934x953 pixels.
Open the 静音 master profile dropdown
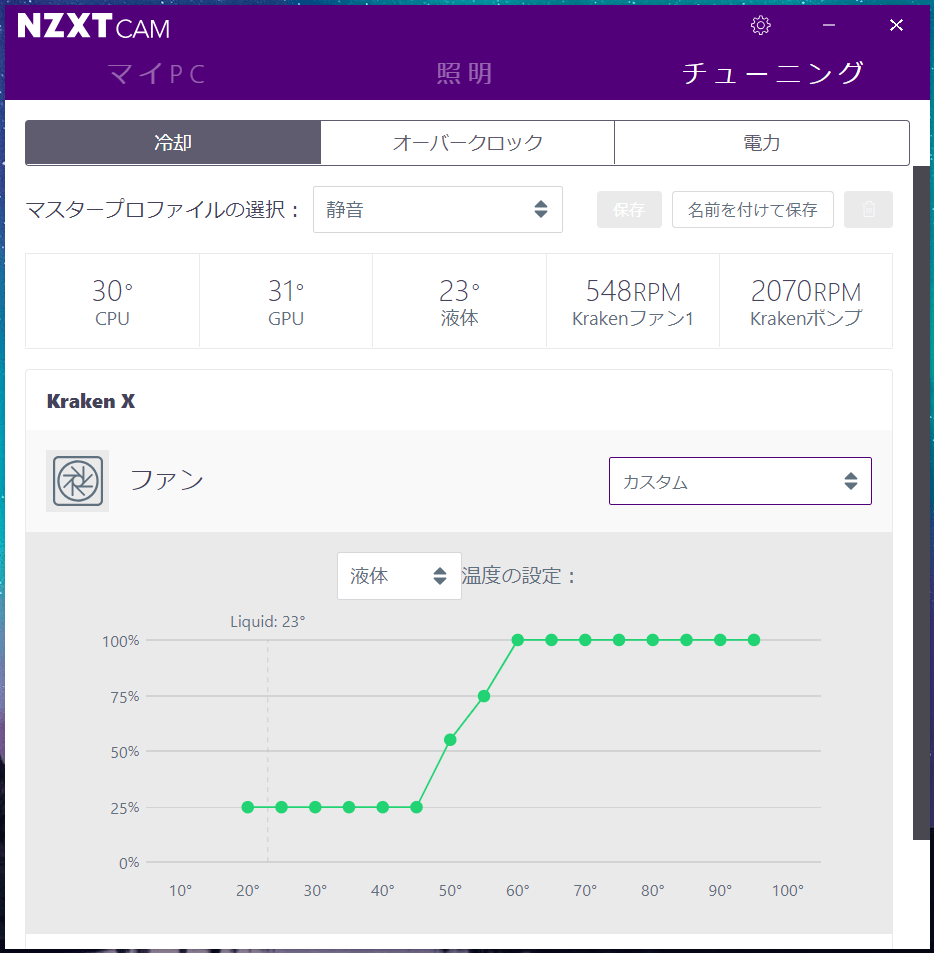(438, 210)
